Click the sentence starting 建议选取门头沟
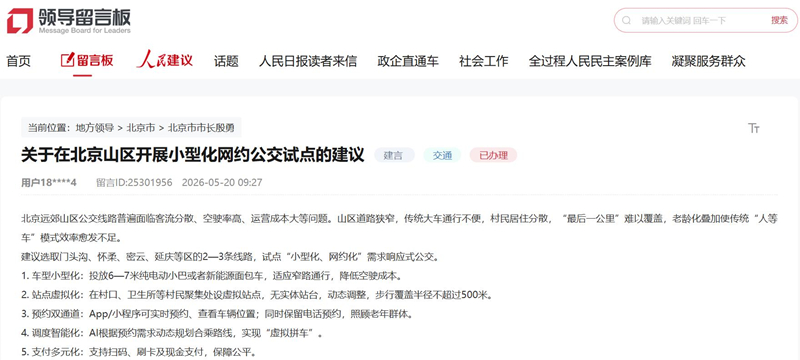800x360 pixels. click(x=230, y=257)
